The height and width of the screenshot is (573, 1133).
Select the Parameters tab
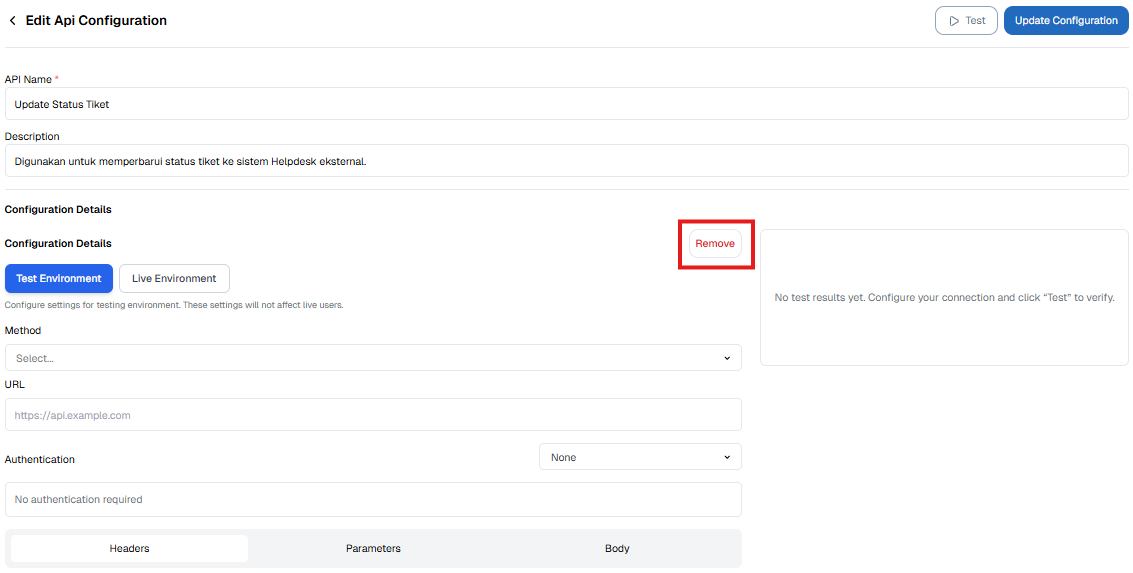pyautogui.click(x=373, y=548)
